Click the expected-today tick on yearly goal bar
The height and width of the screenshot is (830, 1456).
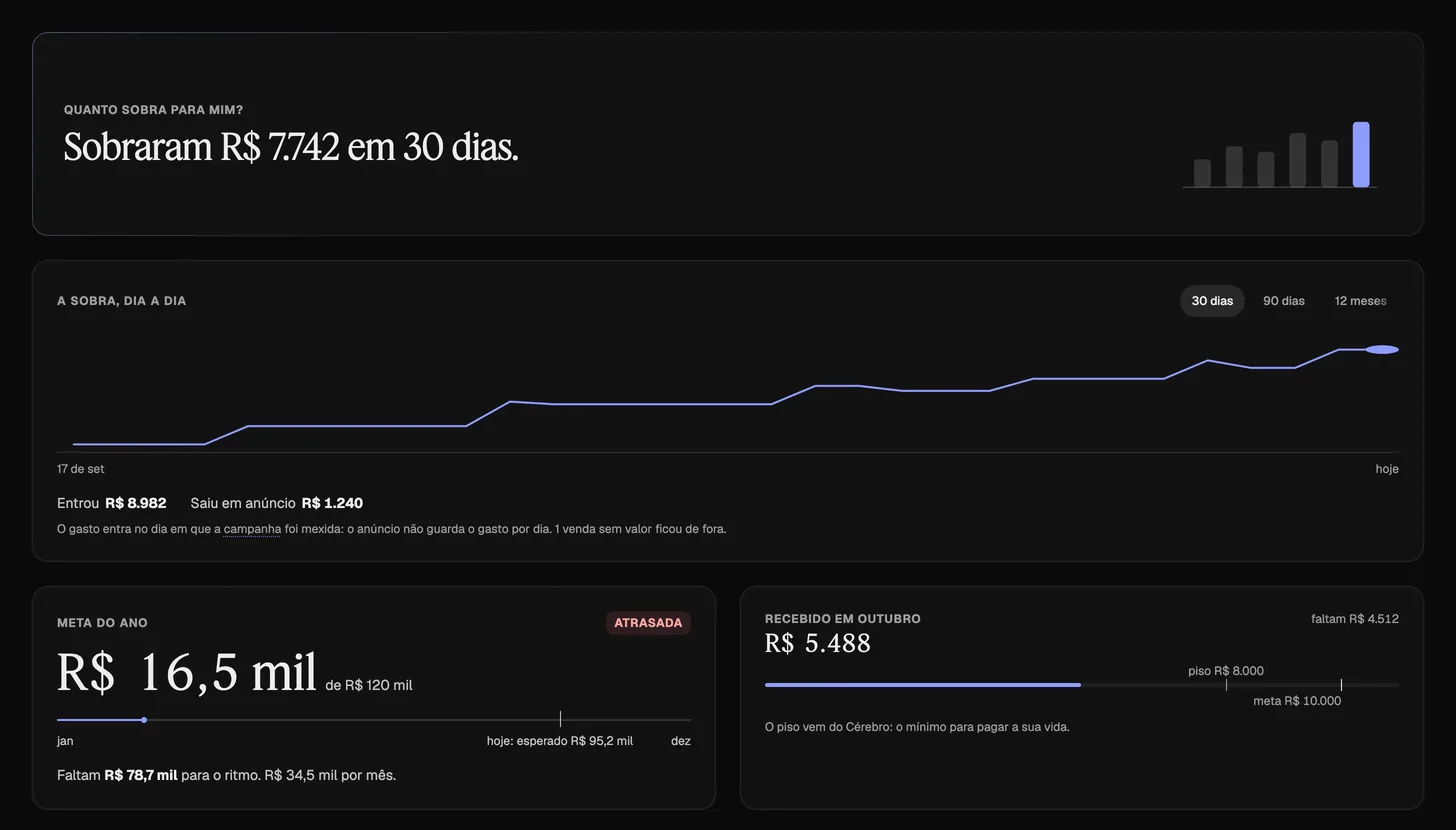pos(560,719)
